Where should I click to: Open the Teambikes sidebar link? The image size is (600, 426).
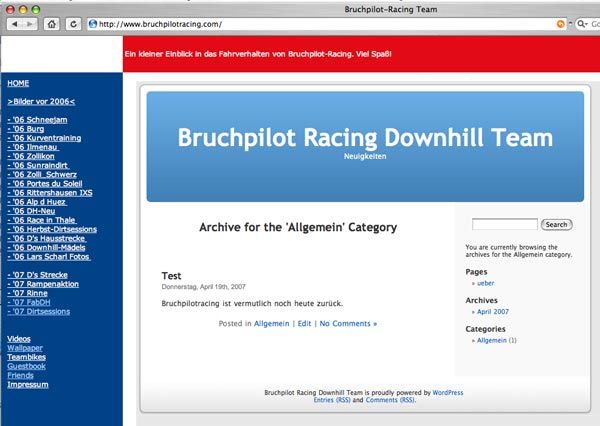pos(26,357)
